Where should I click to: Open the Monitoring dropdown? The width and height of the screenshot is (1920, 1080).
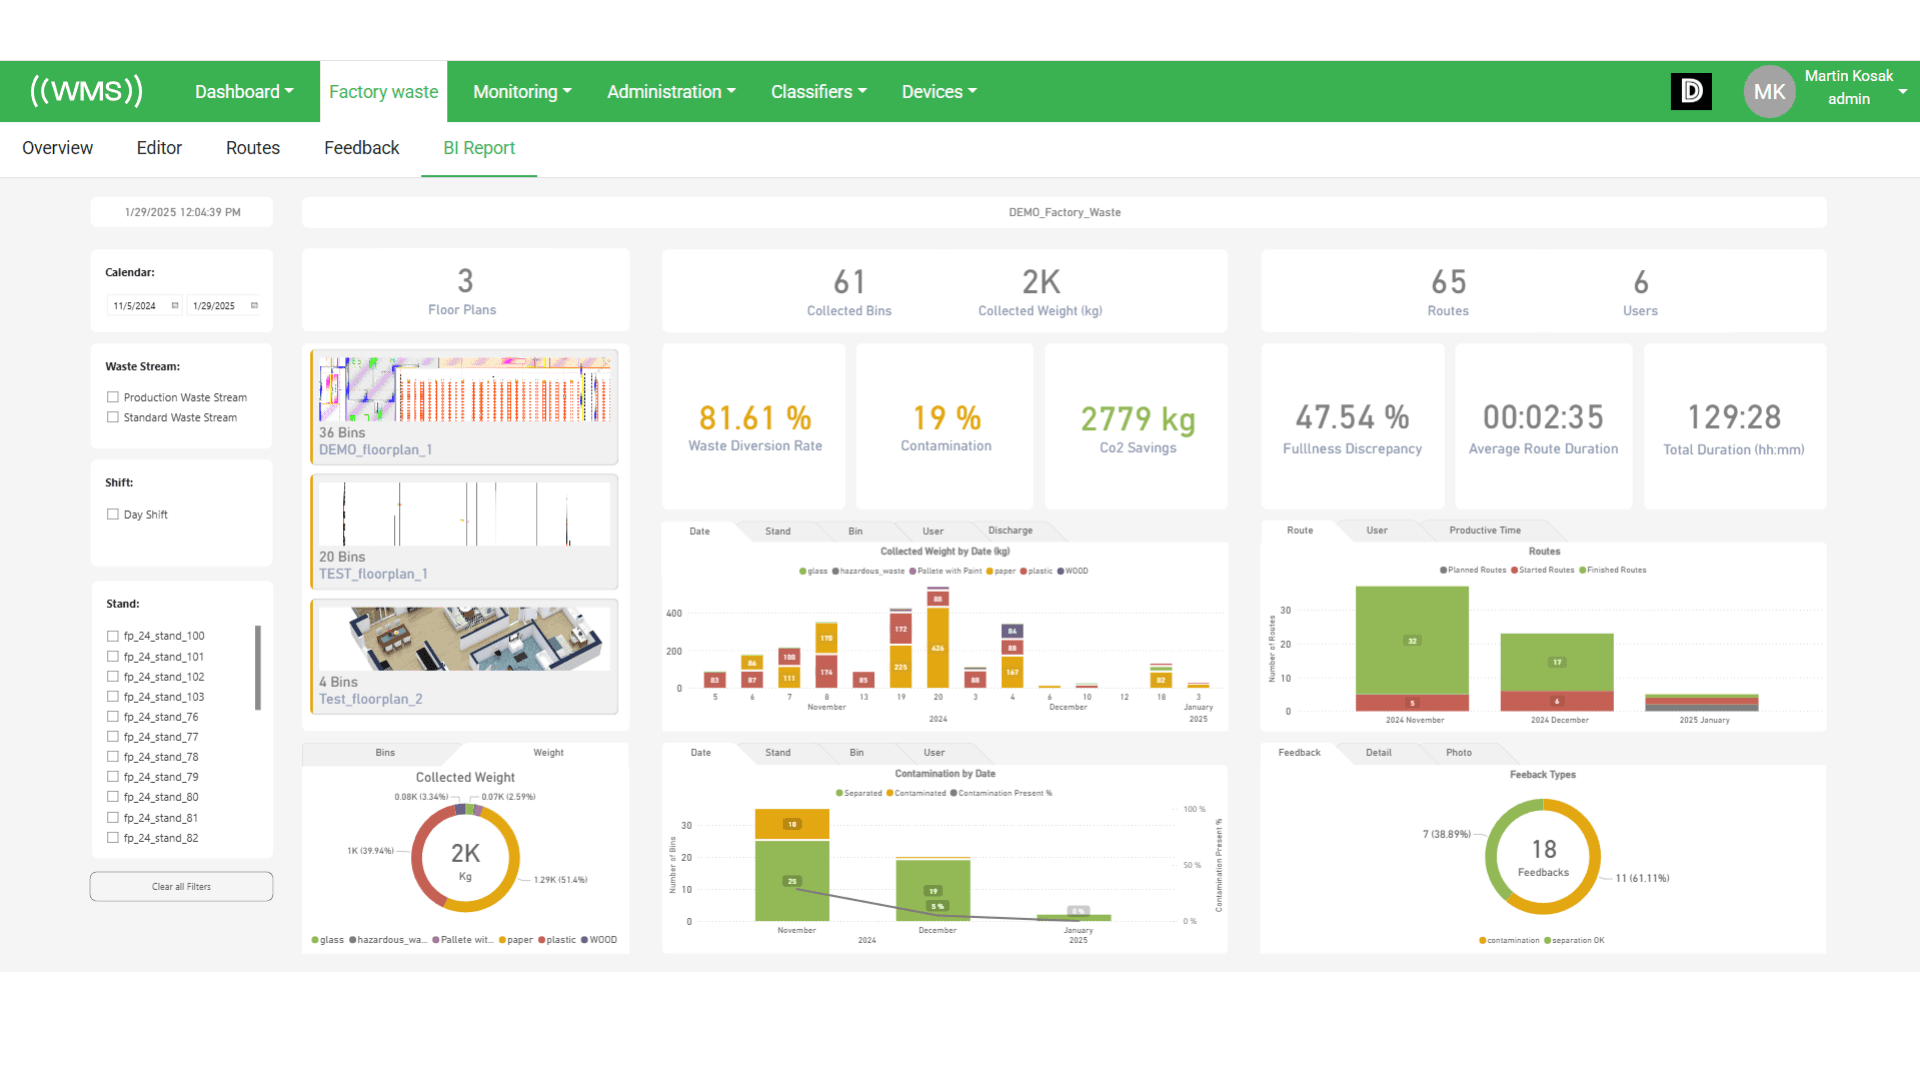tap(522, 91)
